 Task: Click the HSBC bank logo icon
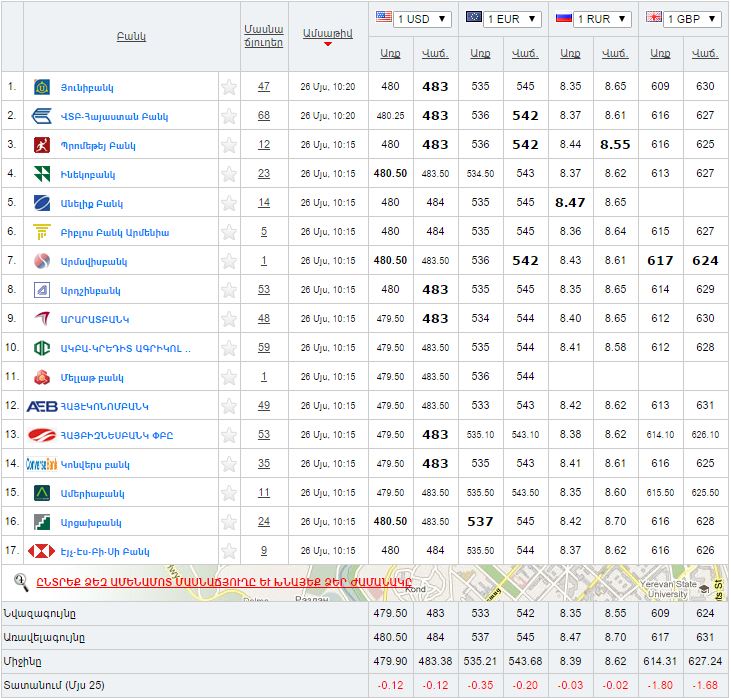tap(42, 551)
